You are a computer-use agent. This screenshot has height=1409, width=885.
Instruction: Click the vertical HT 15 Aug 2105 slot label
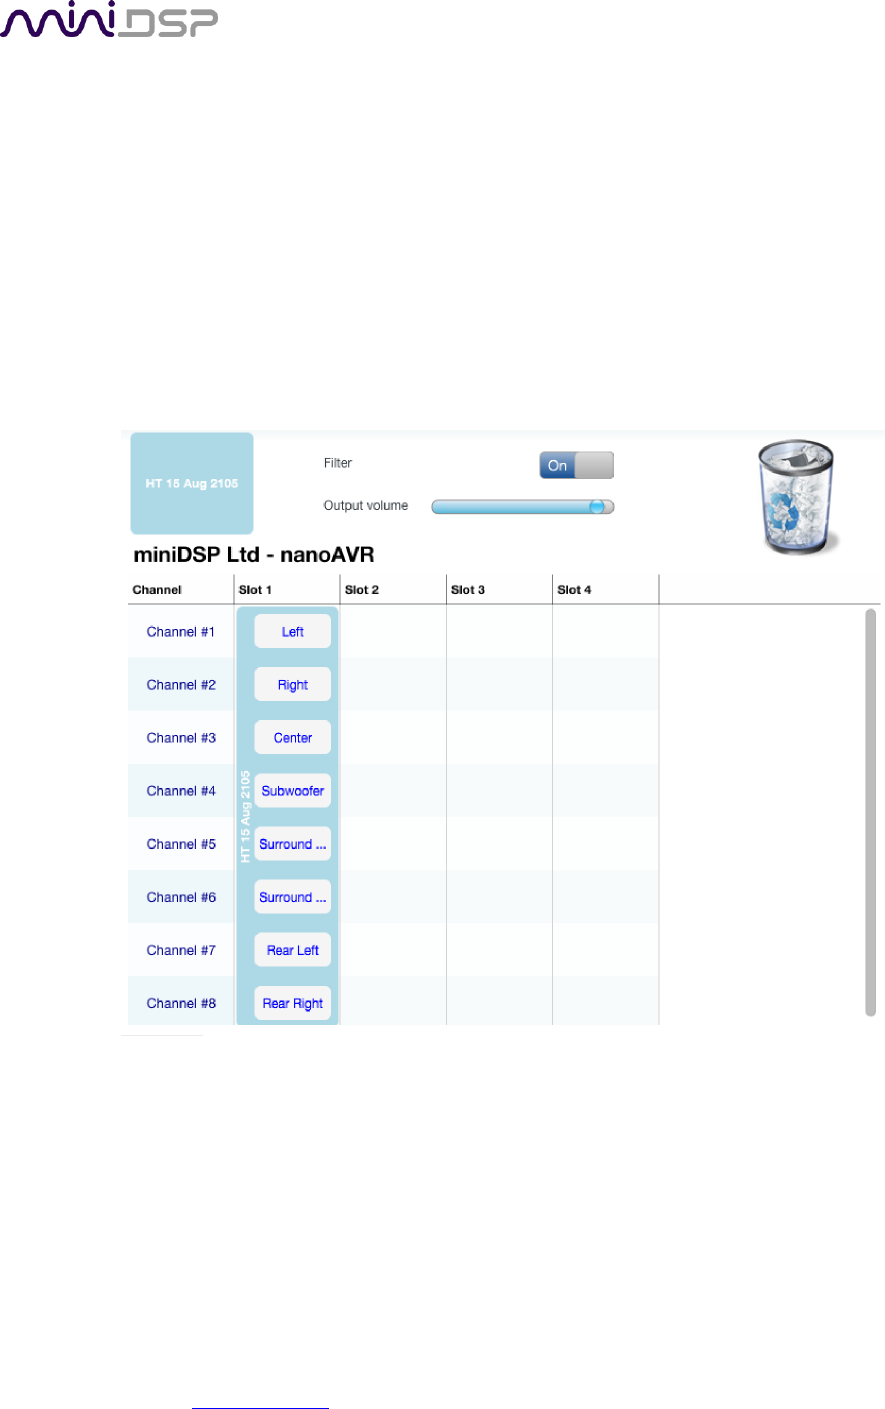245,816
